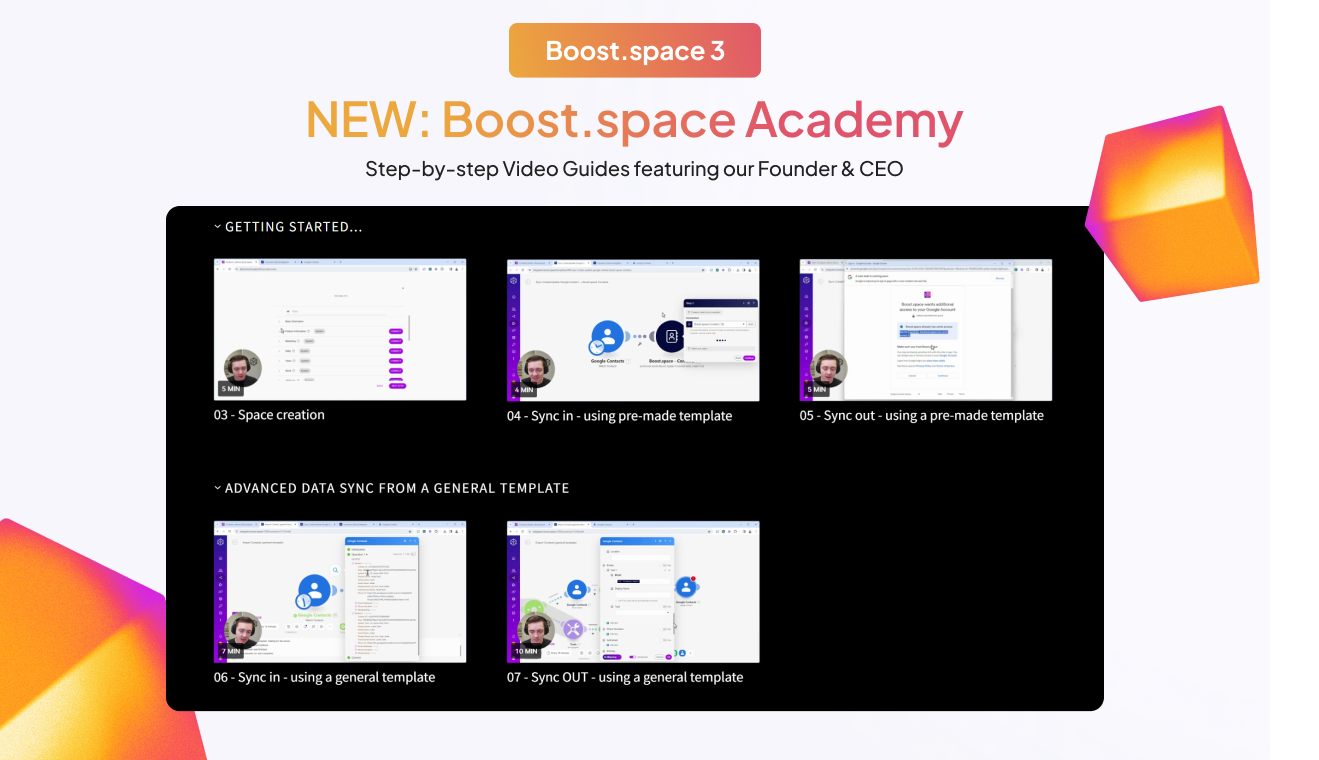Image resolution: width=1319 pixels, height=760 pixels.
Task: Collapse the ADVANCED DATA SYNC section chevron
Action: click(218, 488)
